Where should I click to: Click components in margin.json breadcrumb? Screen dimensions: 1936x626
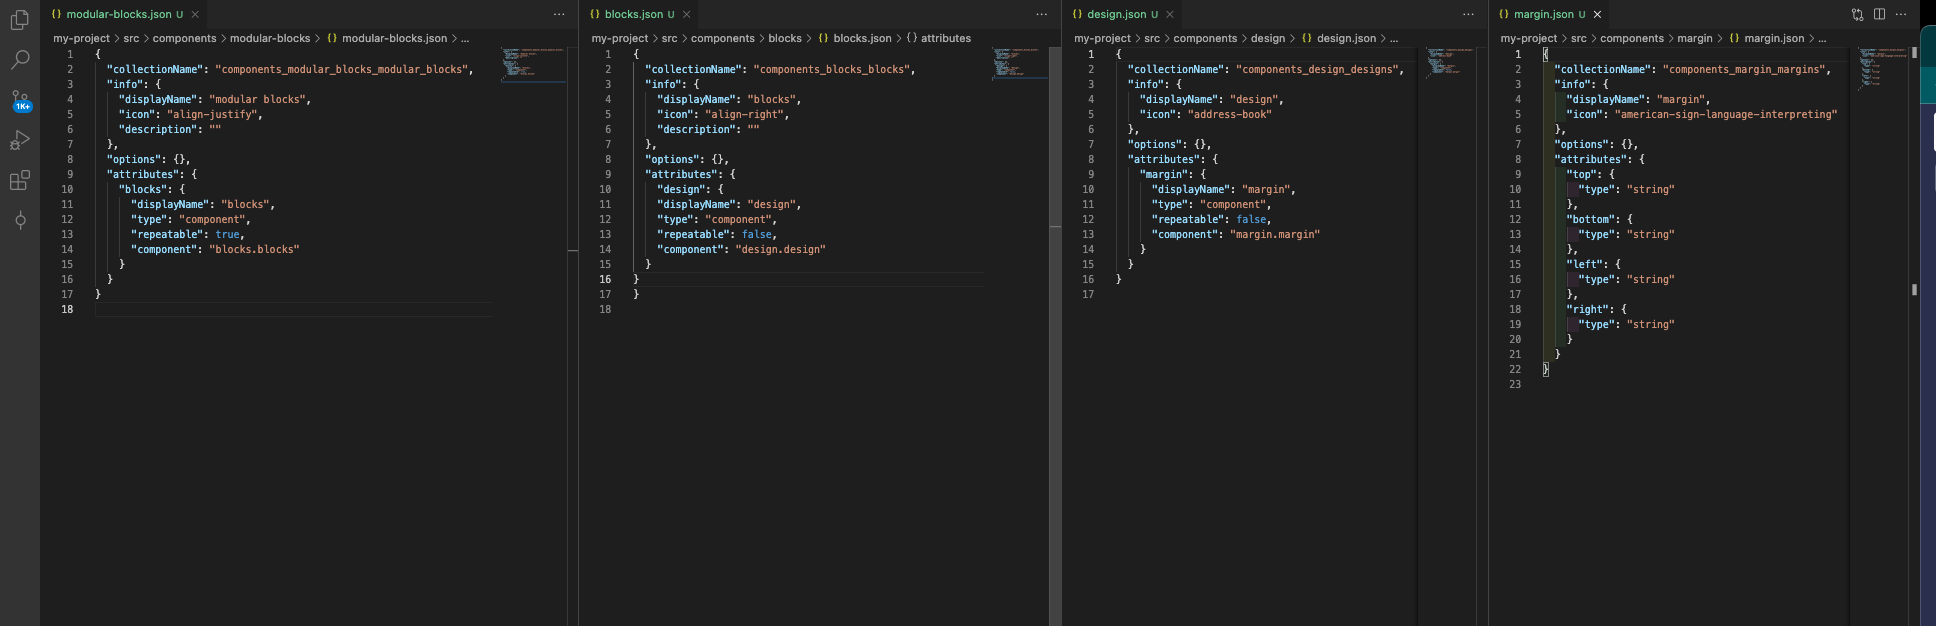(x=1632, y=38)
